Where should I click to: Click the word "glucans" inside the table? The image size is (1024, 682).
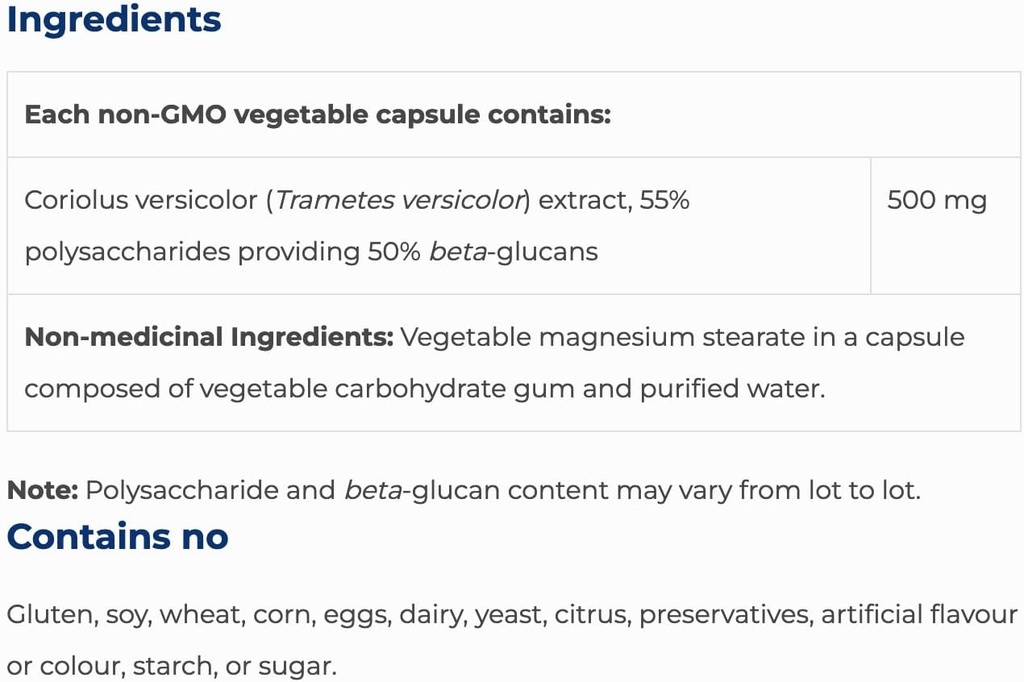(x=552, y=251)
